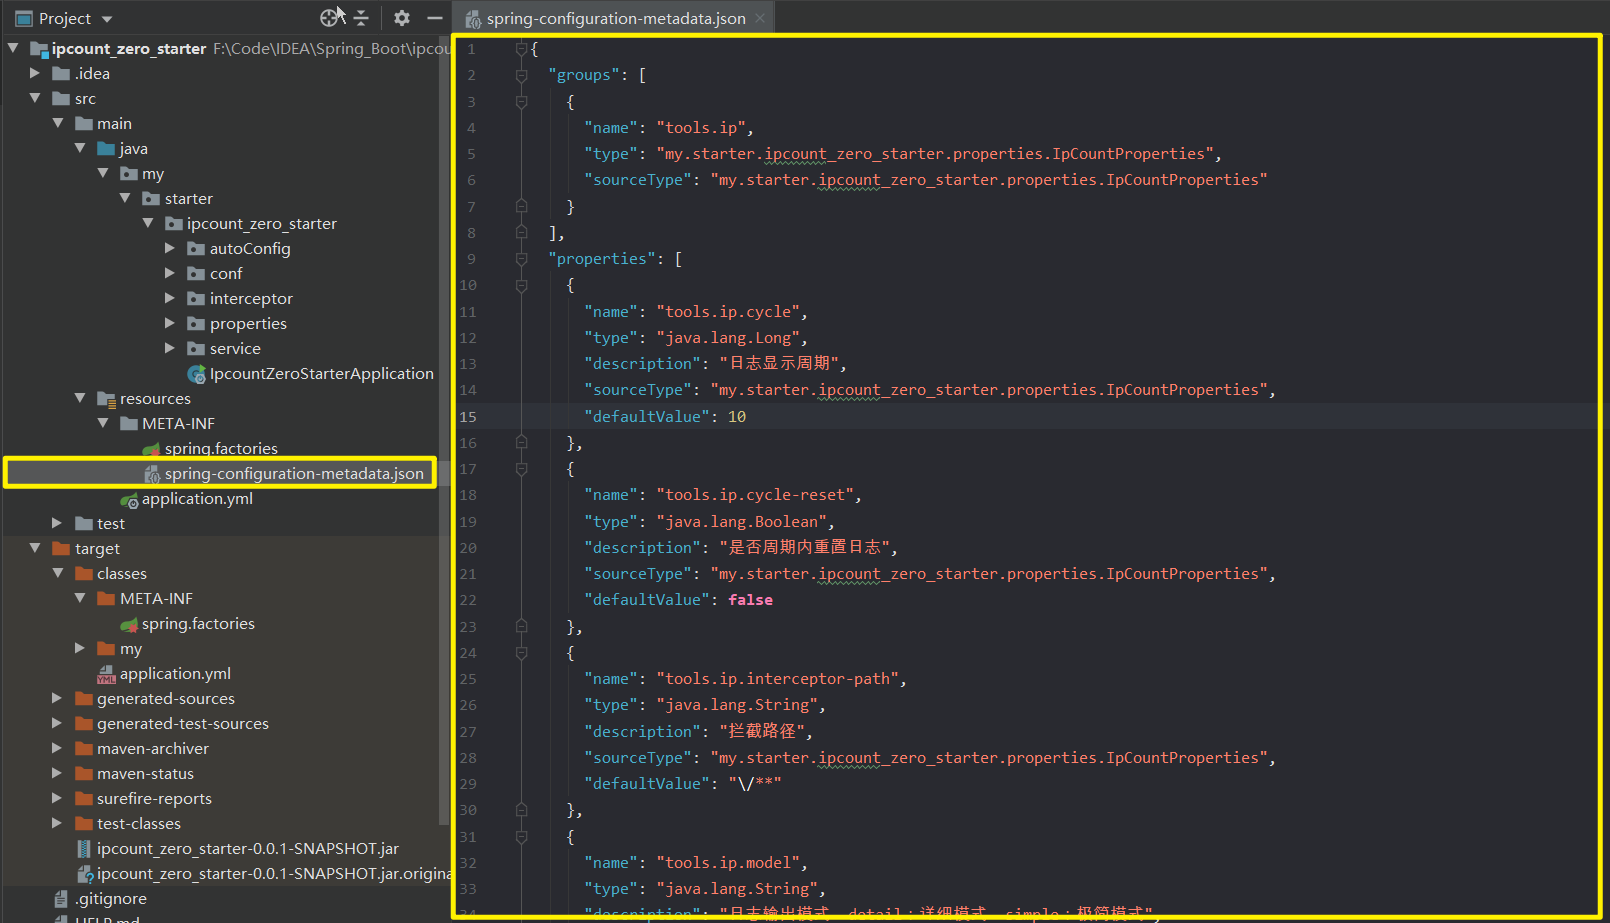Fold the object starting on line 17
The width and height of the screenshot is (1610, 923).
point(521,469)
